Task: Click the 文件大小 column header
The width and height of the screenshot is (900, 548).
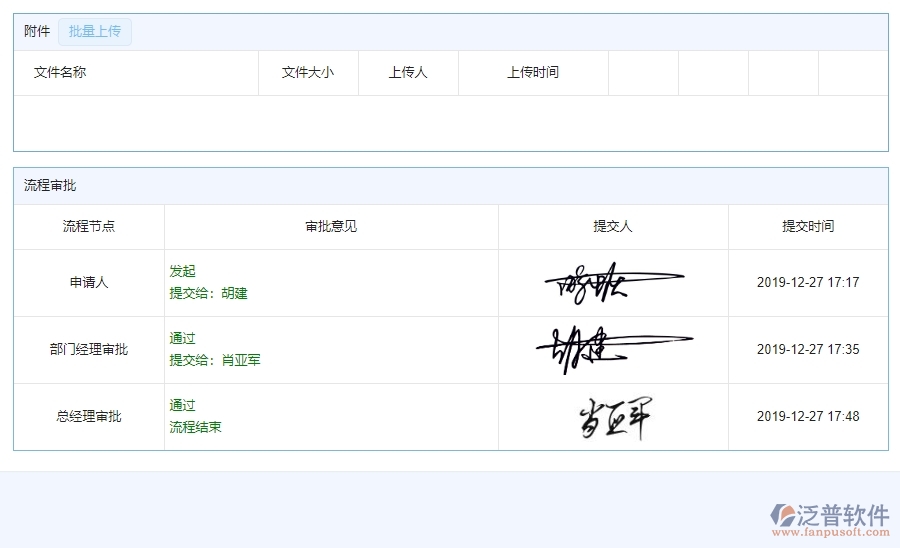Action: [308, 73]
